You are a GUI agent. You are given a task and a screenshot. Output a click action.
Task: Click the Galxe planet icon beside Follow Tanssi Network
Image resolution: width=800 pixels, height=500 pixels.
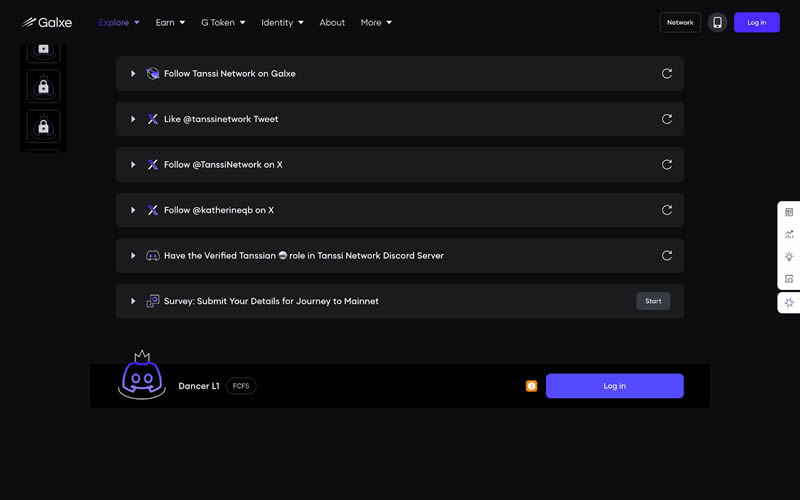[153, 73]
